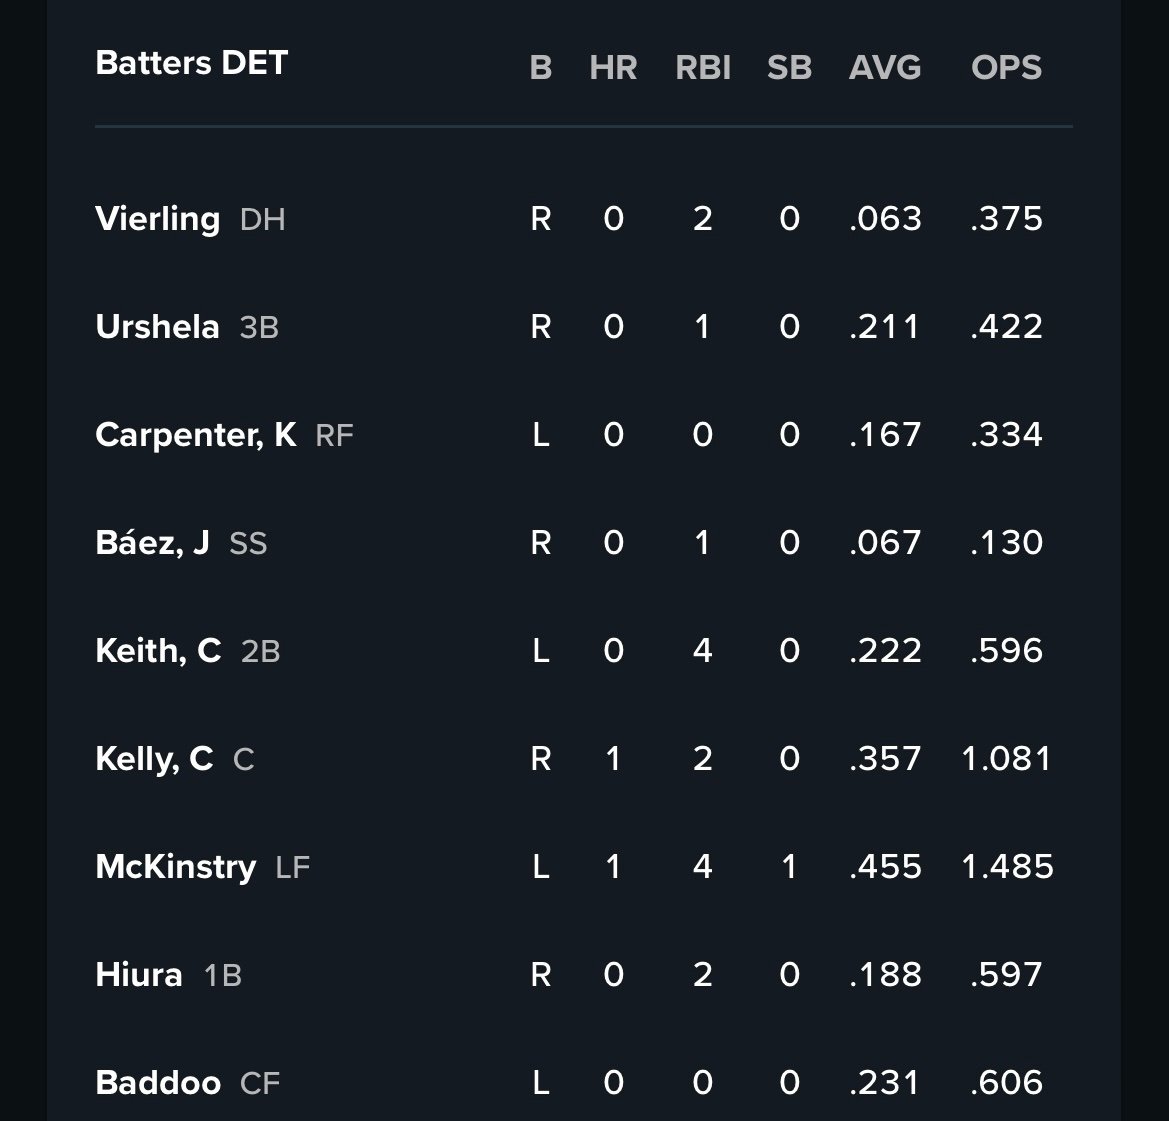Viewport: 1169px width, 1121px height.
Task: Click the B batting-side column header
Action: tap(541, 68)
